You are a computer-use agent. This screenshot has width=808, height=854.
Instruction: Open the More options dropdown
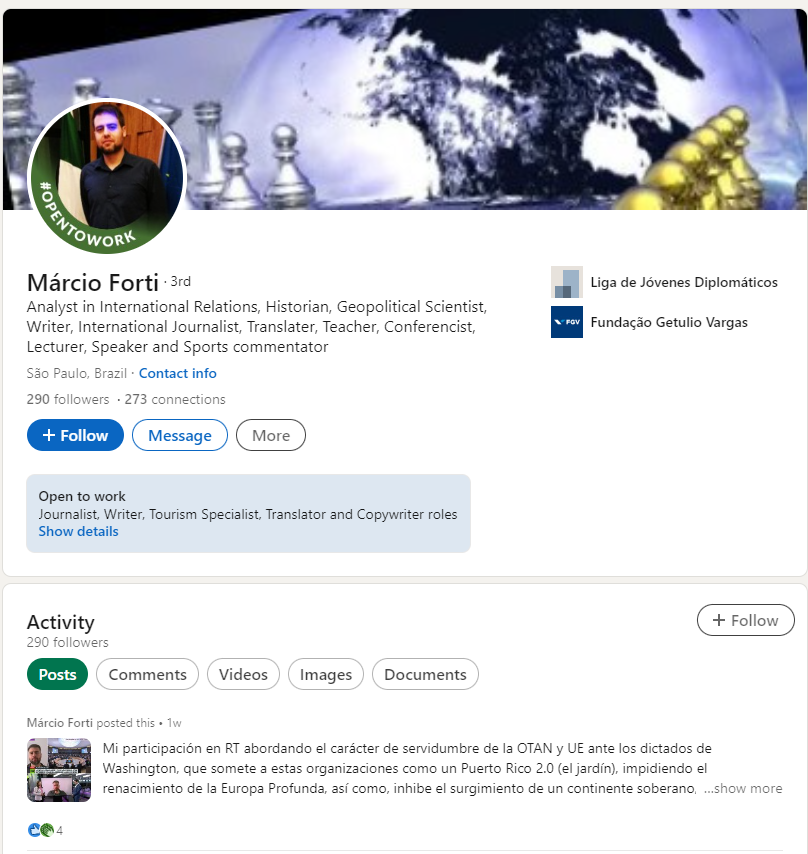coord(271,435)
